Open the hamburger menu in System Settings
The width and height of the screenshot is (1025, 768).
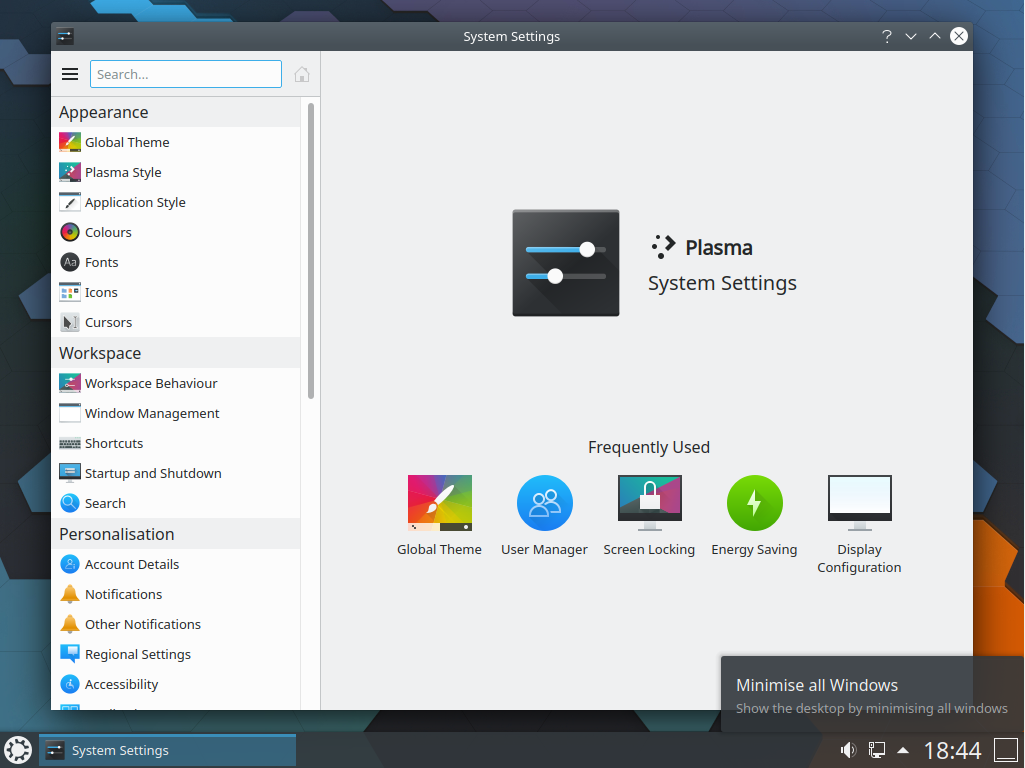pos(70,75)
